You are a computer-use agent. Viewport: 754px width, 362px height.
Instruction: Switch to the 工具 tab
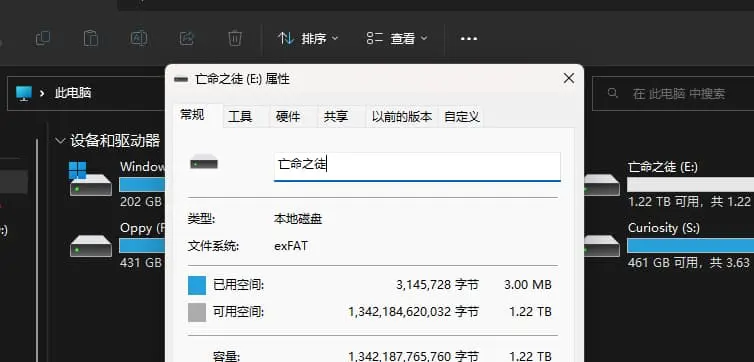(x=240, y=117)
